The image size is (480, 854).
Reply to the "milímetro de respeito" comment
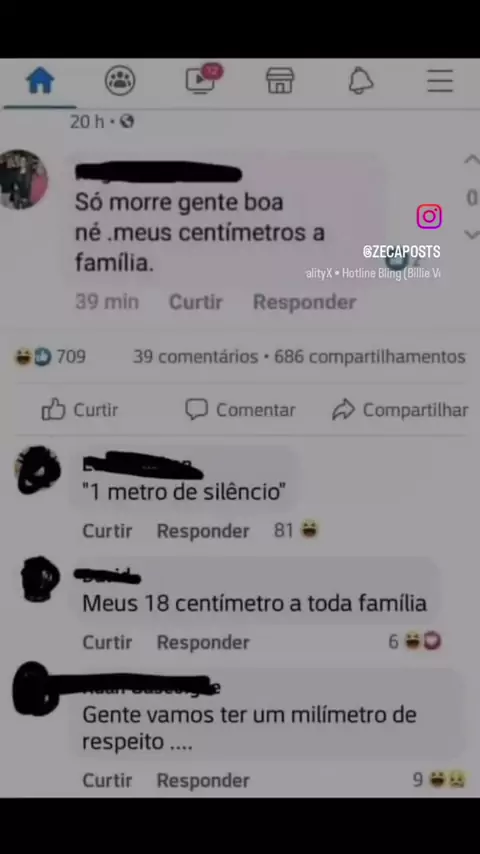(203, 780)
